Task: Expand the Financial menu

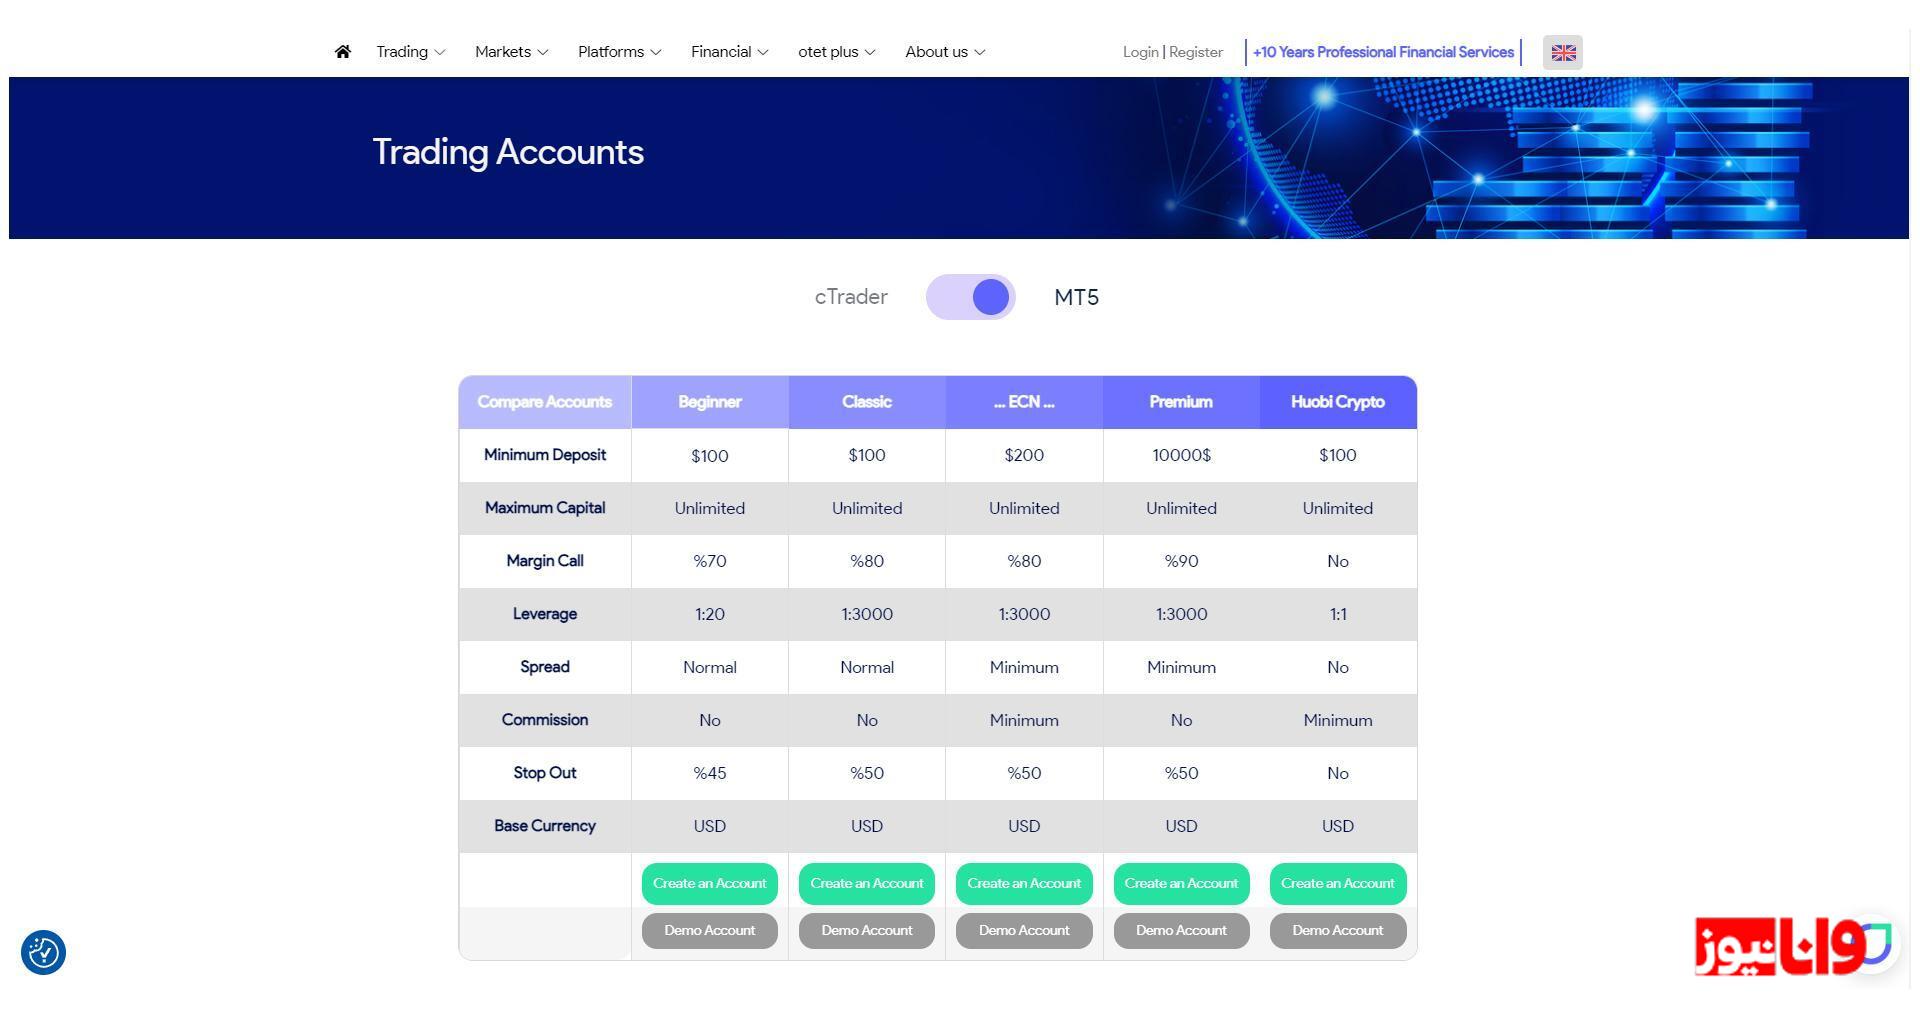Action: click(730, 52)
